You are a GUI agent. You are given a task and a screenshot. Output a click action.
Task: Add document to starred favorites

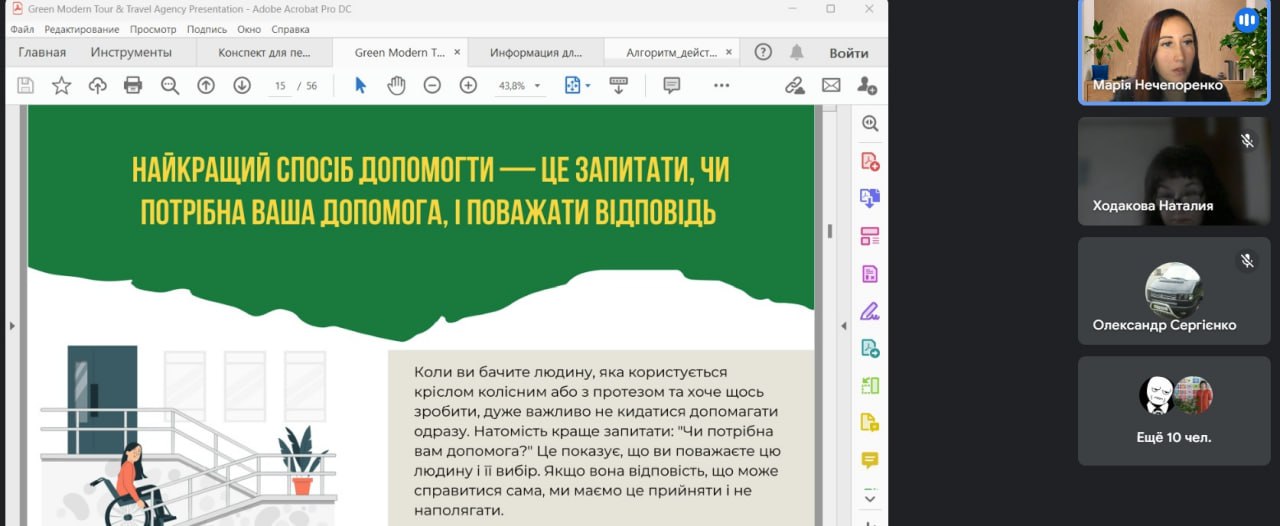pyautogui.click(x=61, y=86)
